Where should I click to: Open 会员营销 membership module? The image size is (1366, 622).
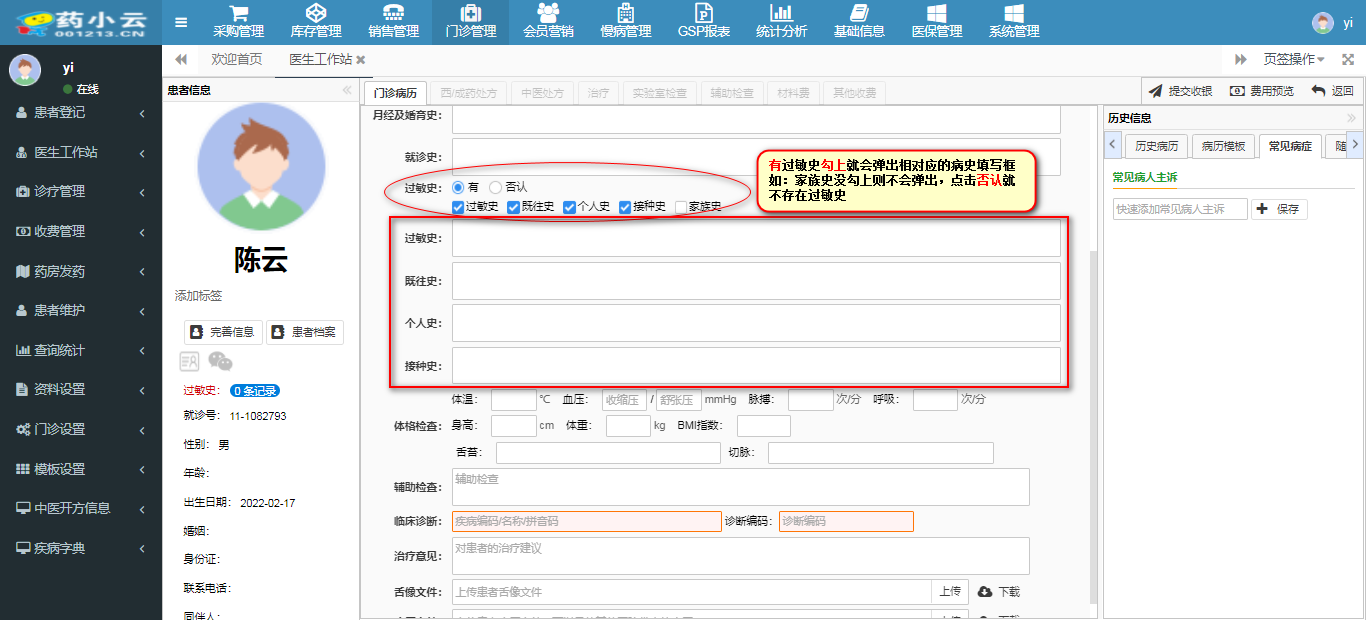click(x=548, y=22)
